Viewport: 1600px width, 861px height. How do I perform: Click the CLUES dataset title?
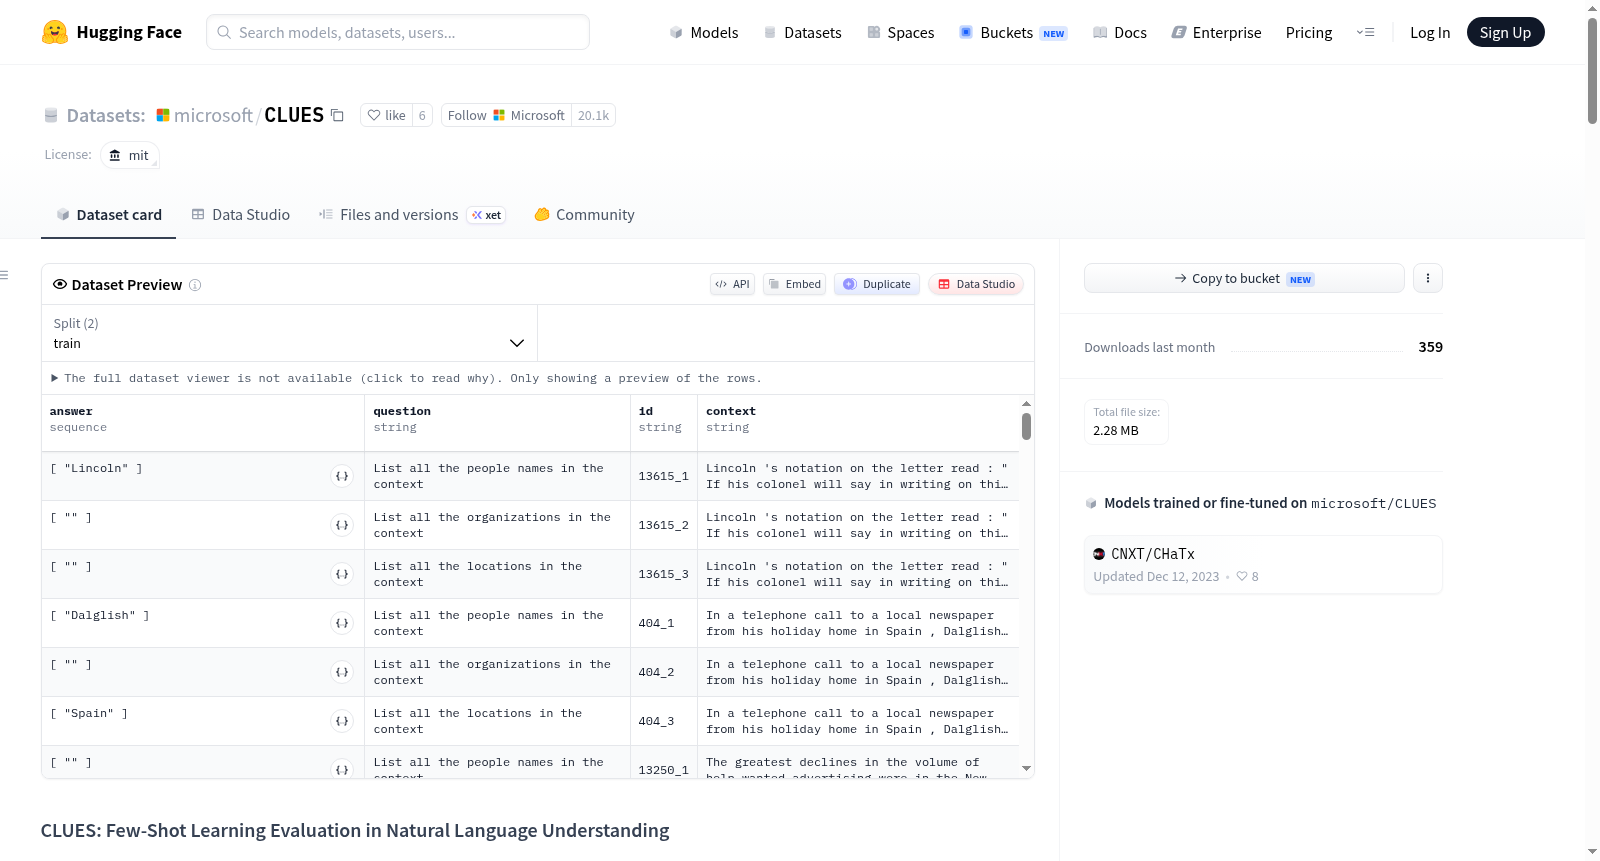294,115
